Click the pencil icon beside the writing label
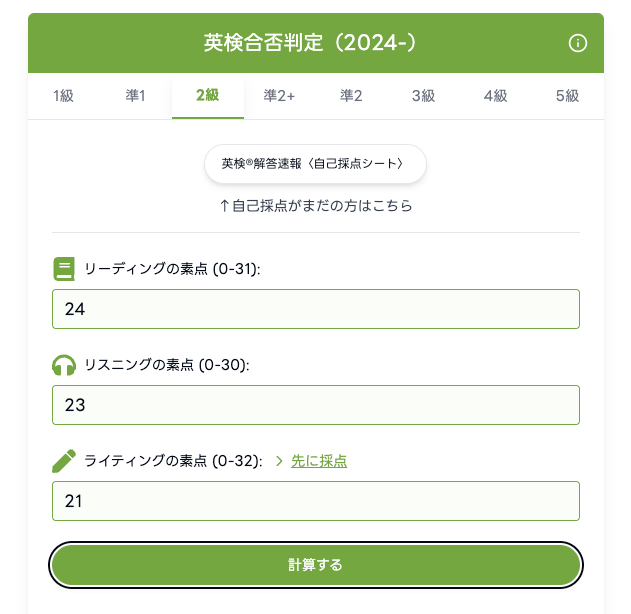Screen dimensions: 631x614 tap(64, 461)
